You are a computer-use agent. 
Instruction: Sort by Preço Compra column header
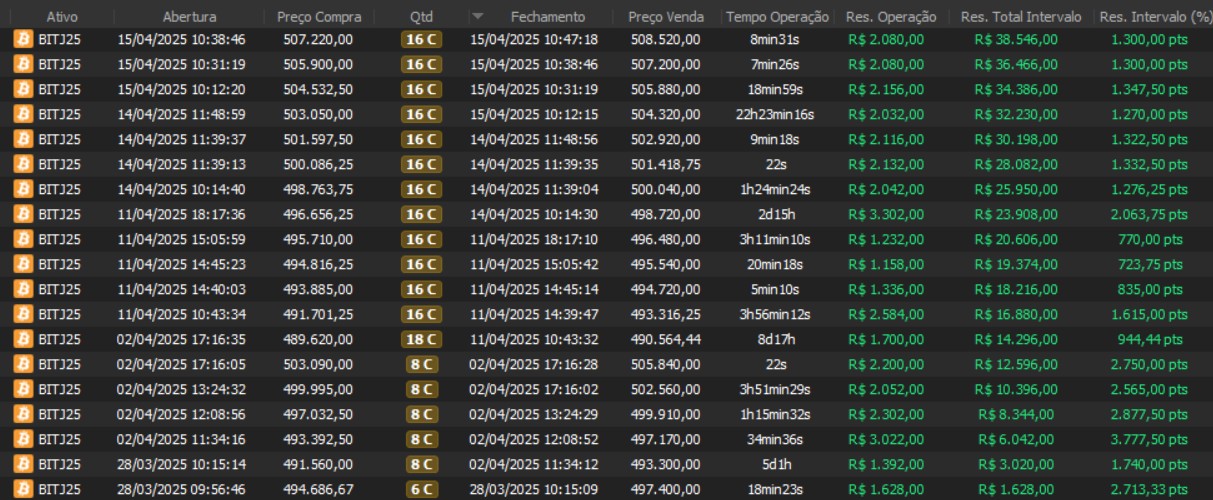click(x=318, y=17)
